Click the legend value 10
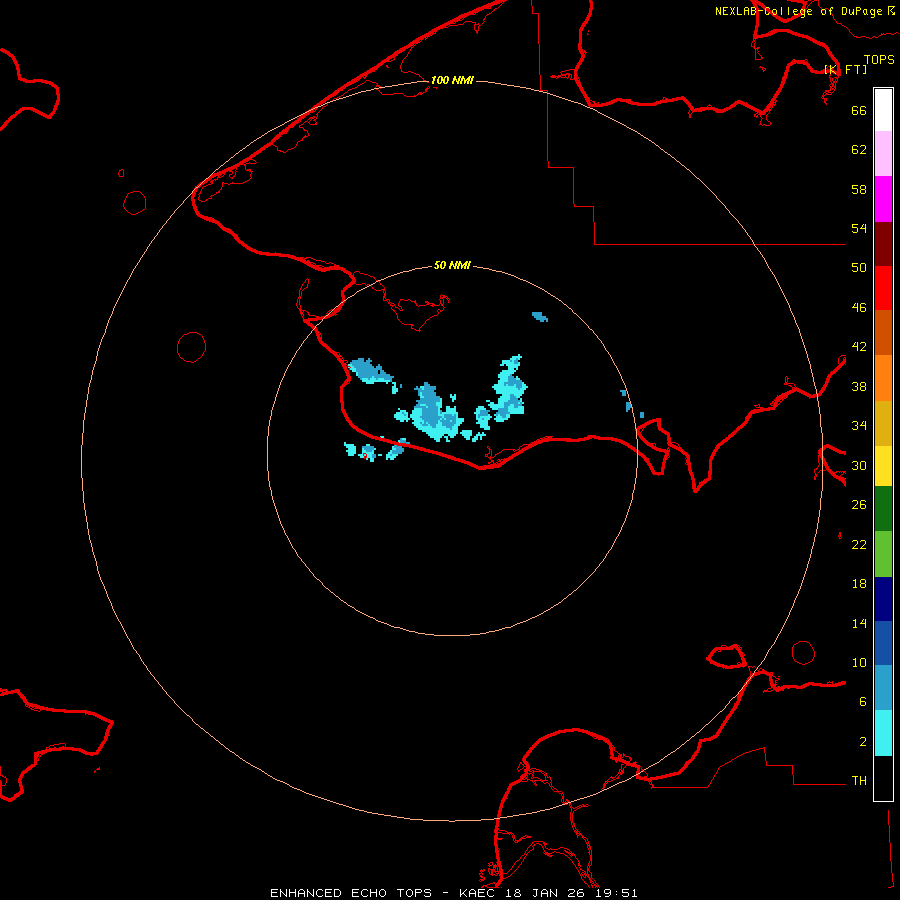The width and height of the screenshot is (900, 900). pos(859,663)
